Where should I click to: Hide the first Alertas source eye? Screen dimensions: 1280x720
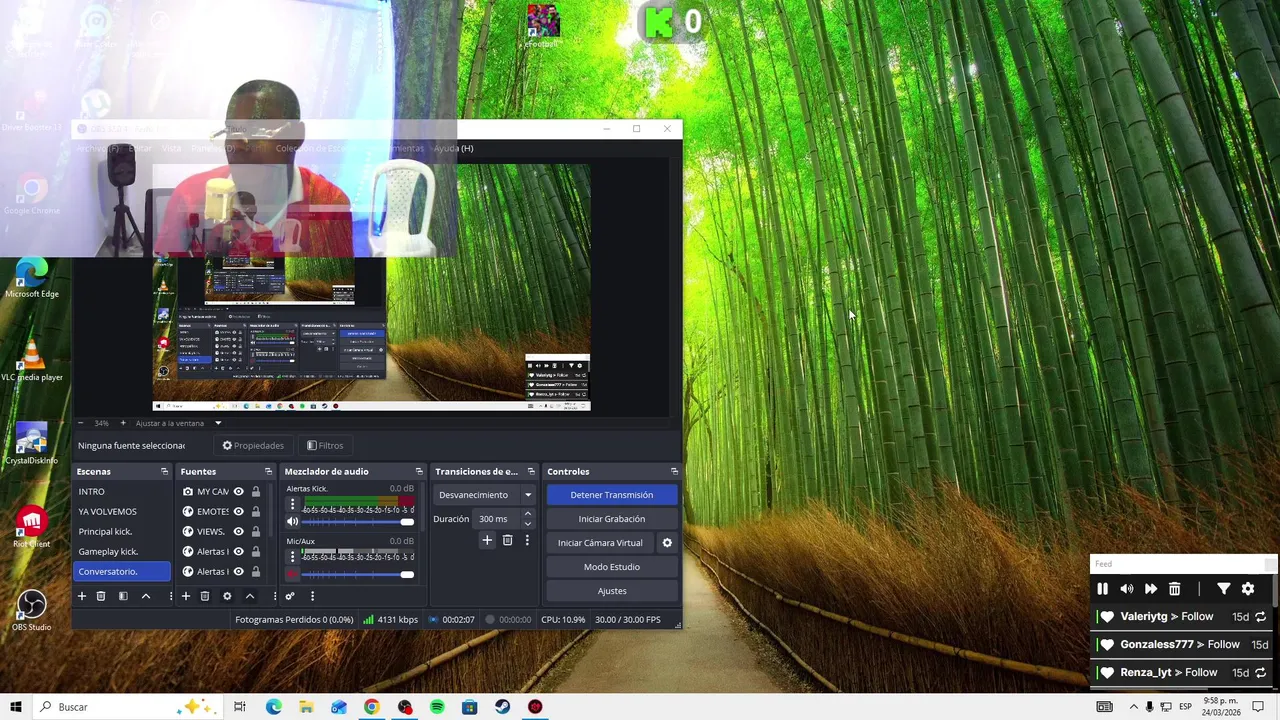click(x=238, y=552)
